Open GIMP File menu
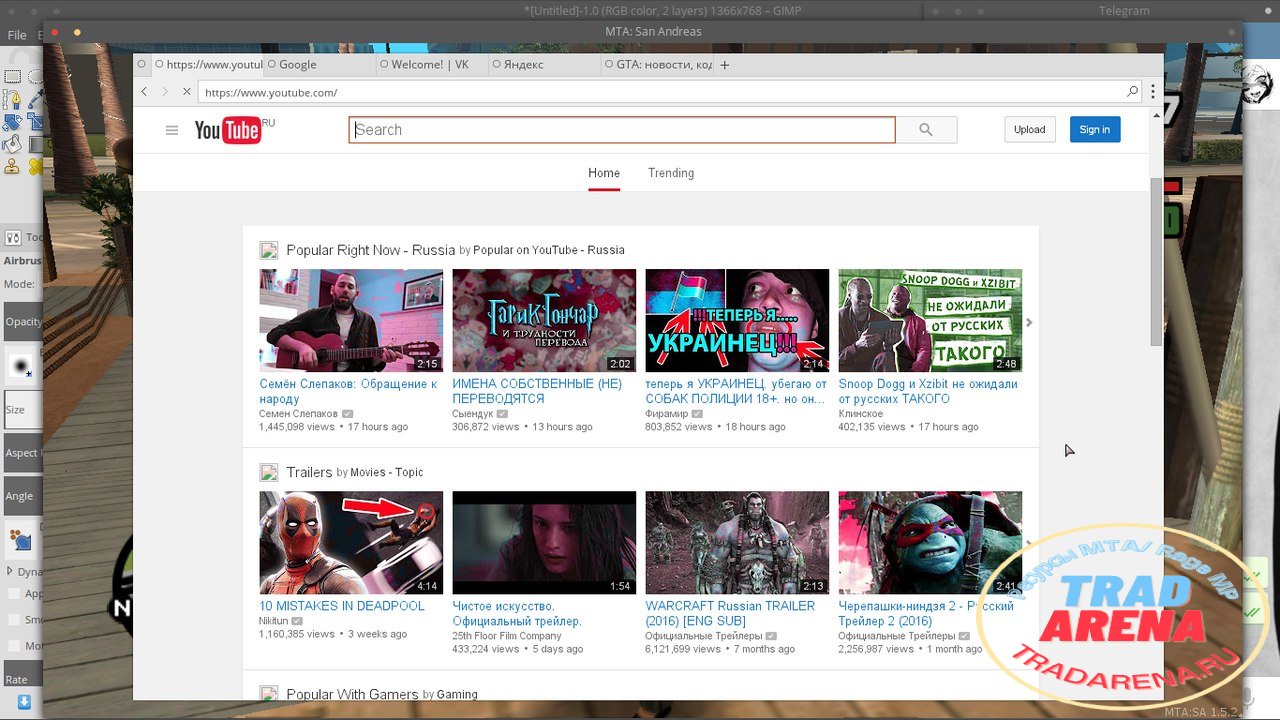 17,35
